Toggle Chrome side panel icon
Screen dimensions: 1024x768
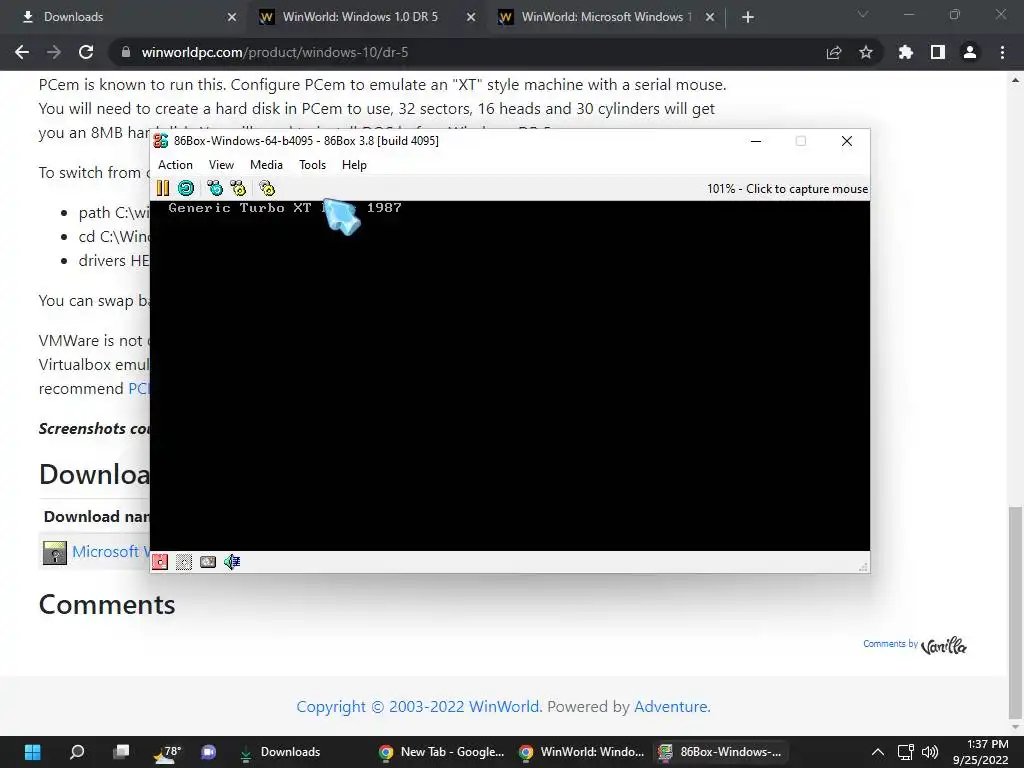pyautogui.click(x=938, y=52)
